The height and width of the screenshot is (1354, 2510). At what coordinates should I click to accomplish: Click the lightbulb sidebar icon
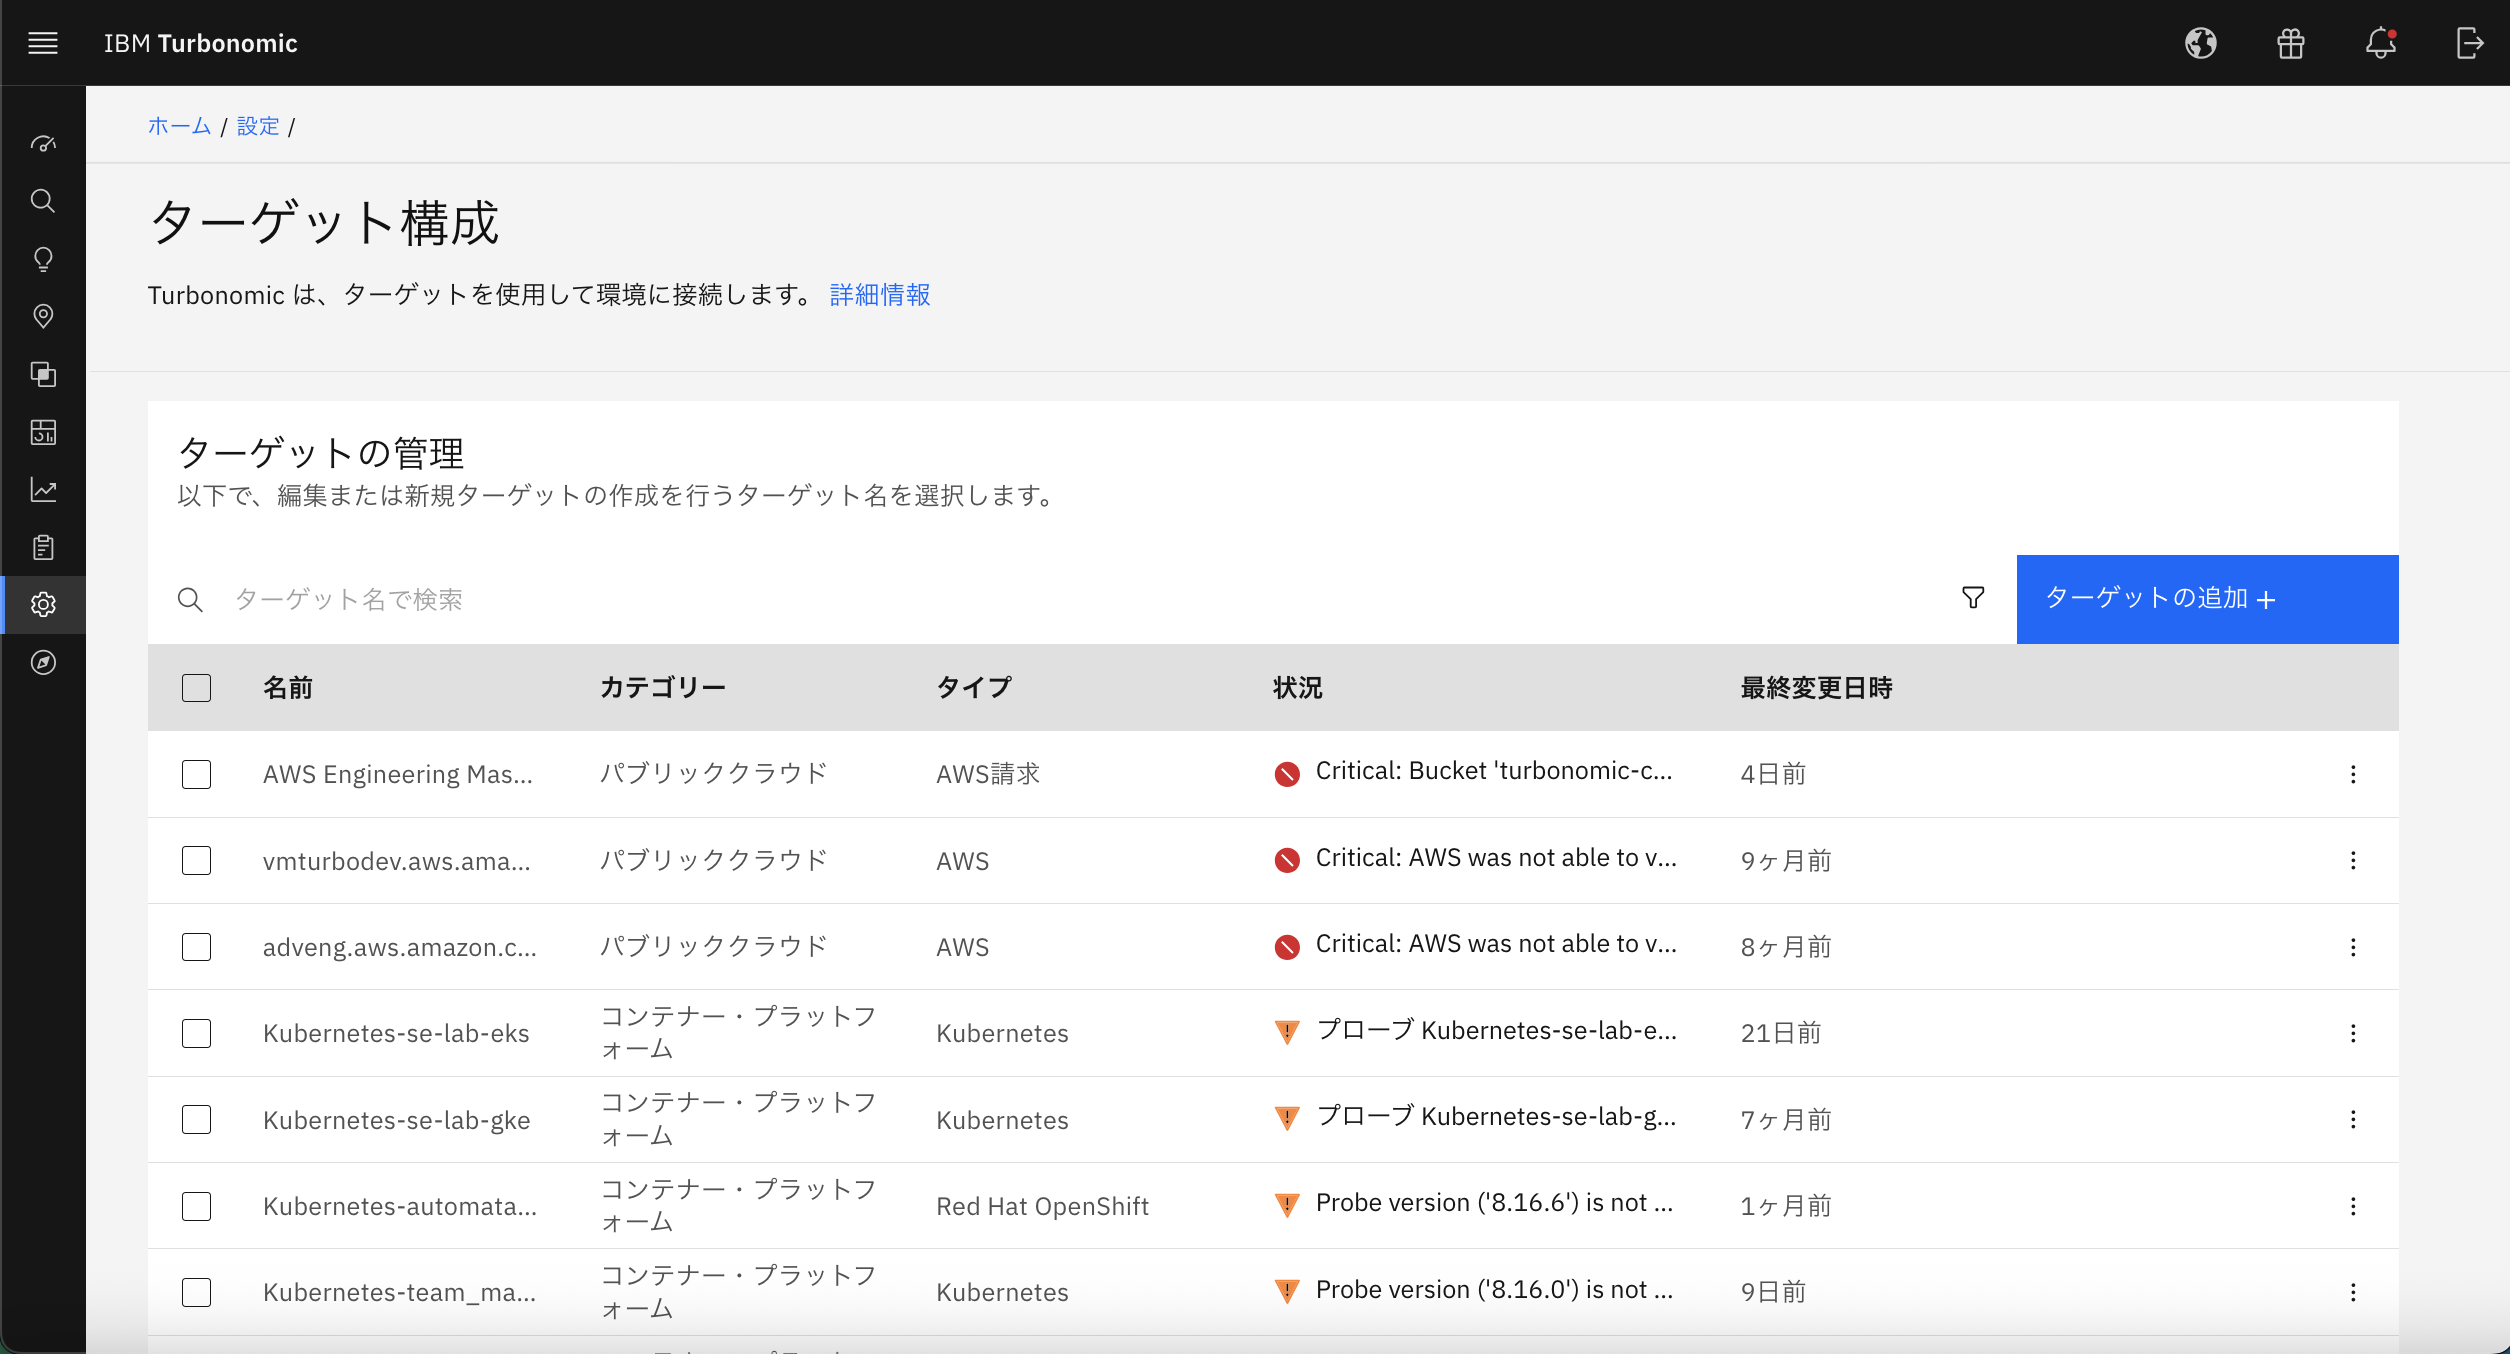tap(43, 259)
